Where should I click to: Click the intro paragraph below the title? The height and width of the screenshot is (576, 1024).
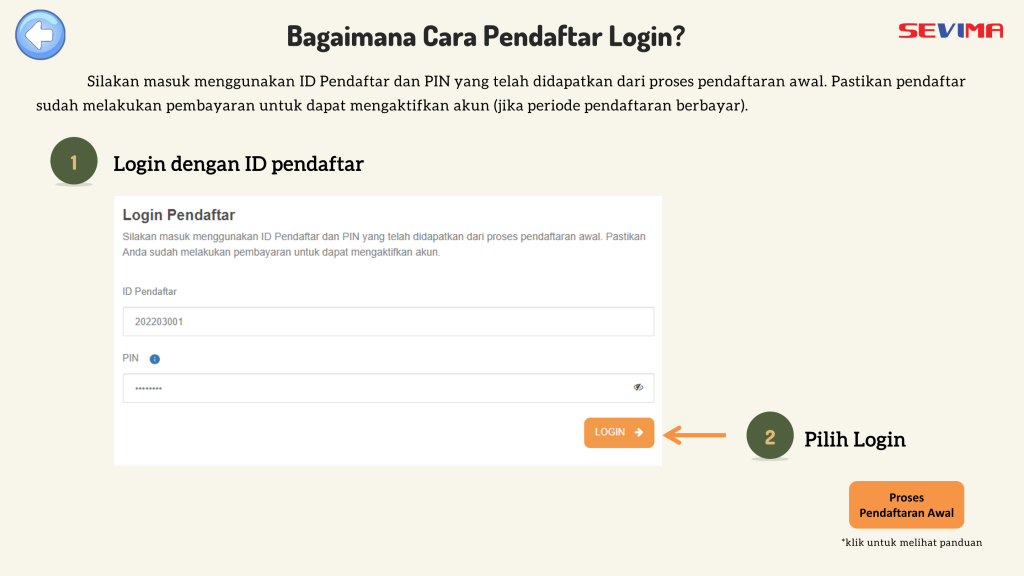[500, 93]
